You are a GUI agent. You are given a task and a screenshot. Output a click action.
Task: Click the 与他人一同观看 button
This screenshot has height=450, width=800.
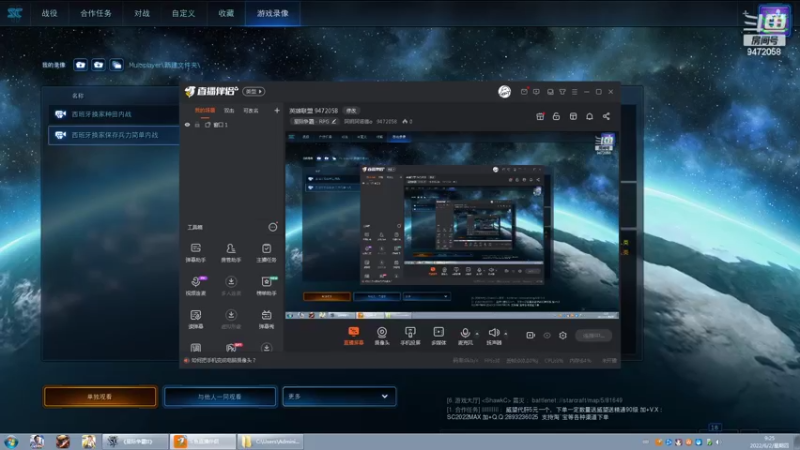(x=220, y=396)
